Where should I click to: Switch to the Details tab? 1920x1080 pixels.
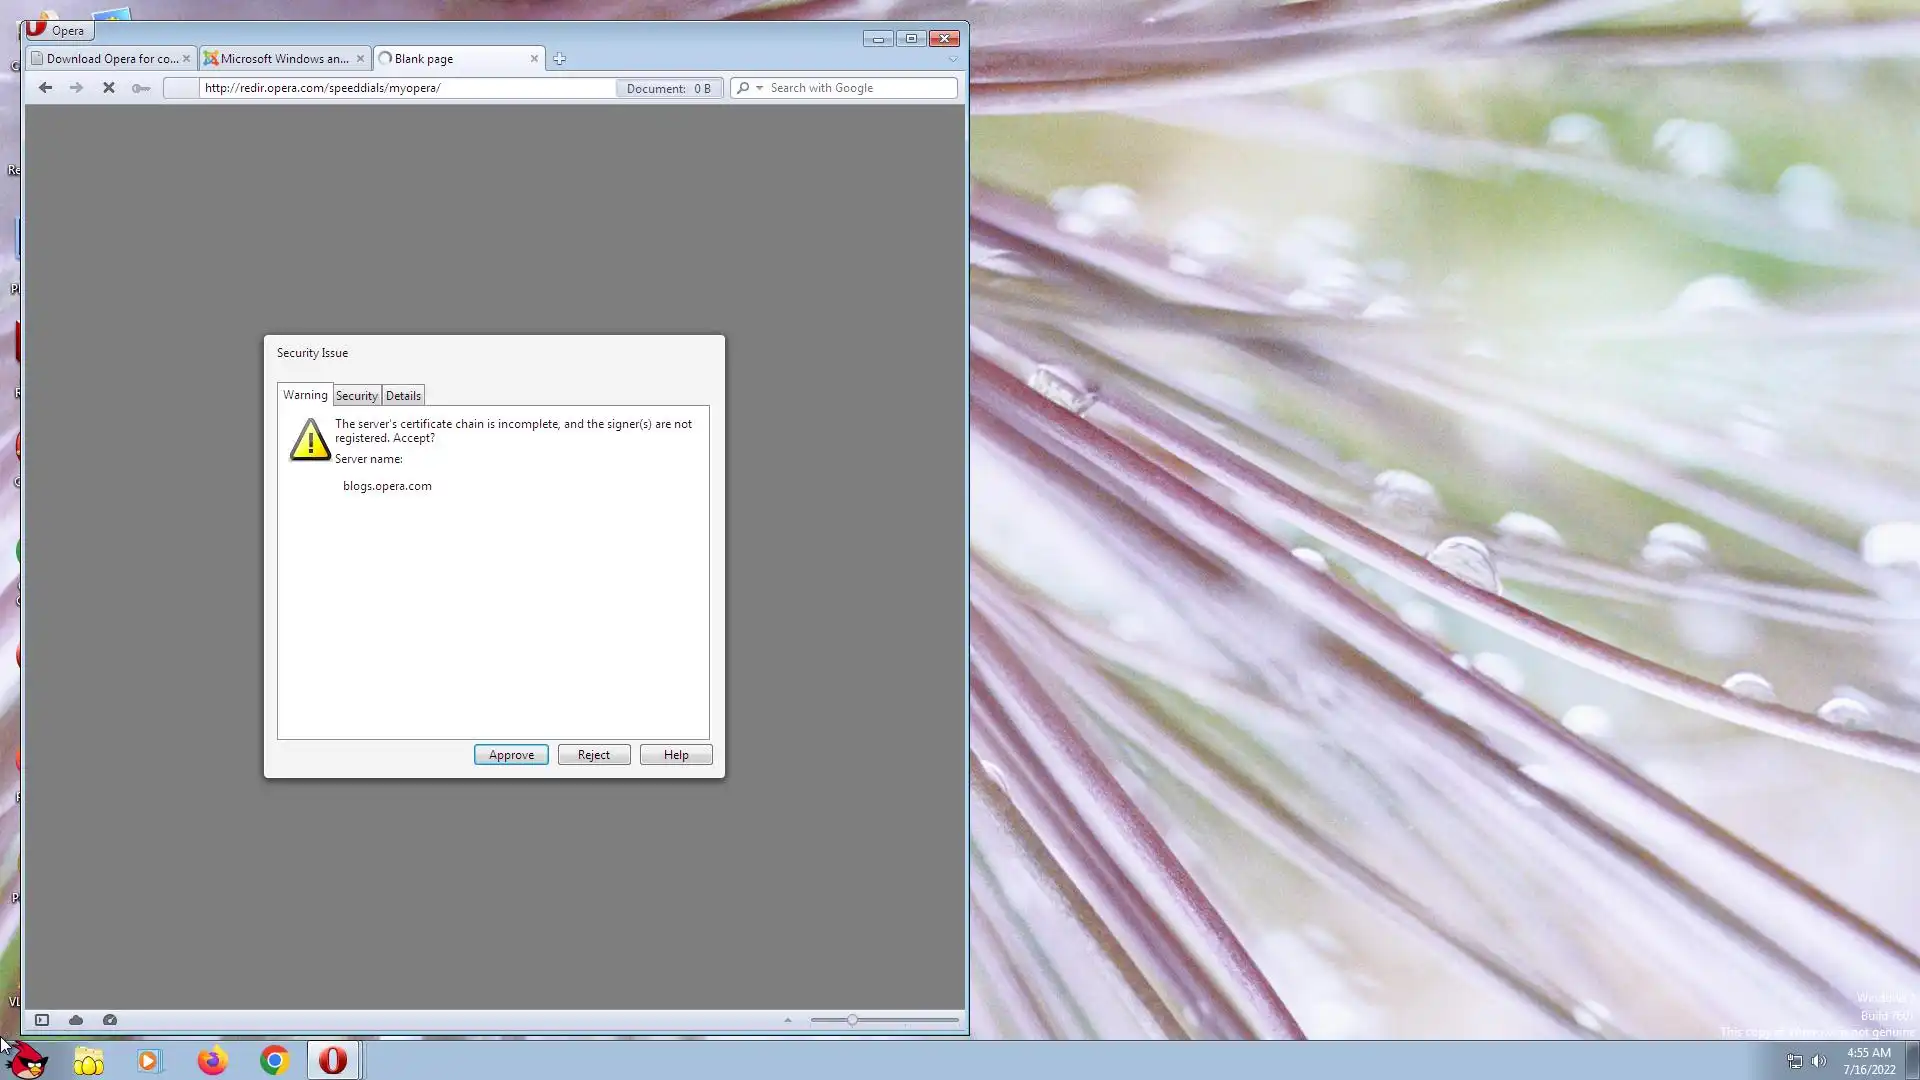(404, 396)
